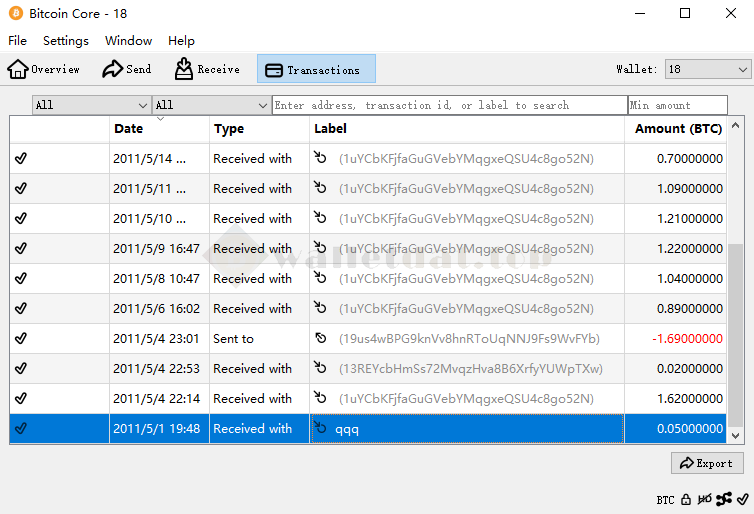The width and height of the screenshot is (754, 514).
Task: Click the HD disabled status icon
Action: pyautogui.click(x=705, y=499)
